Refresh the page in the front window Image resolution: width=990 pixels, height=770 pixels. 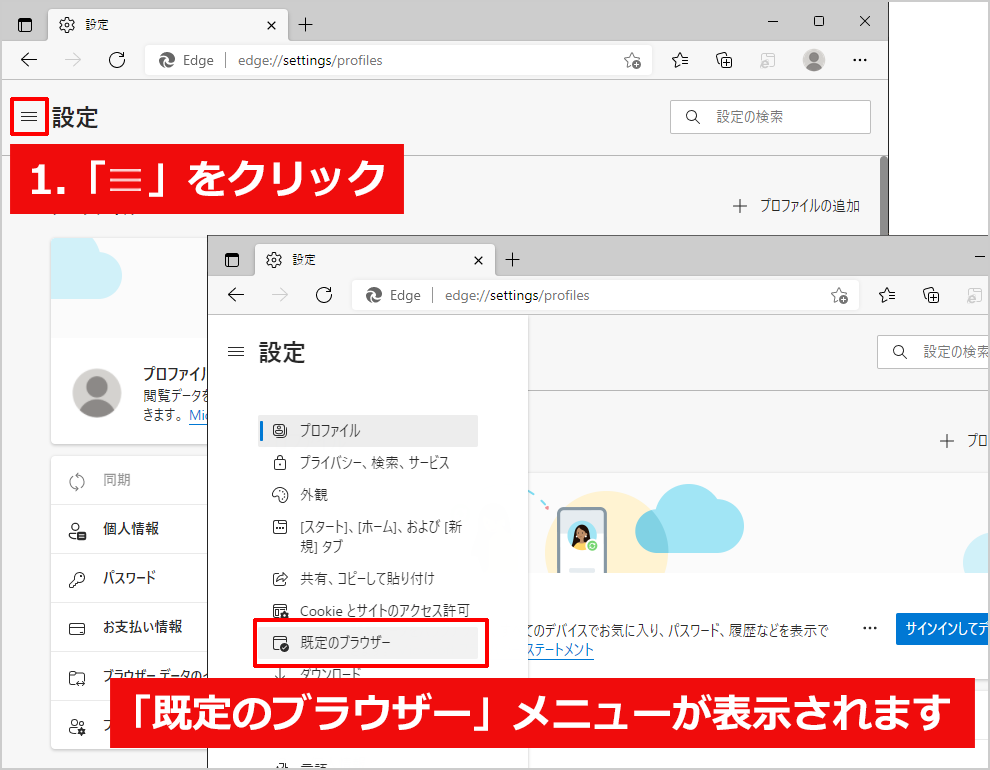[x=324, y=295]
